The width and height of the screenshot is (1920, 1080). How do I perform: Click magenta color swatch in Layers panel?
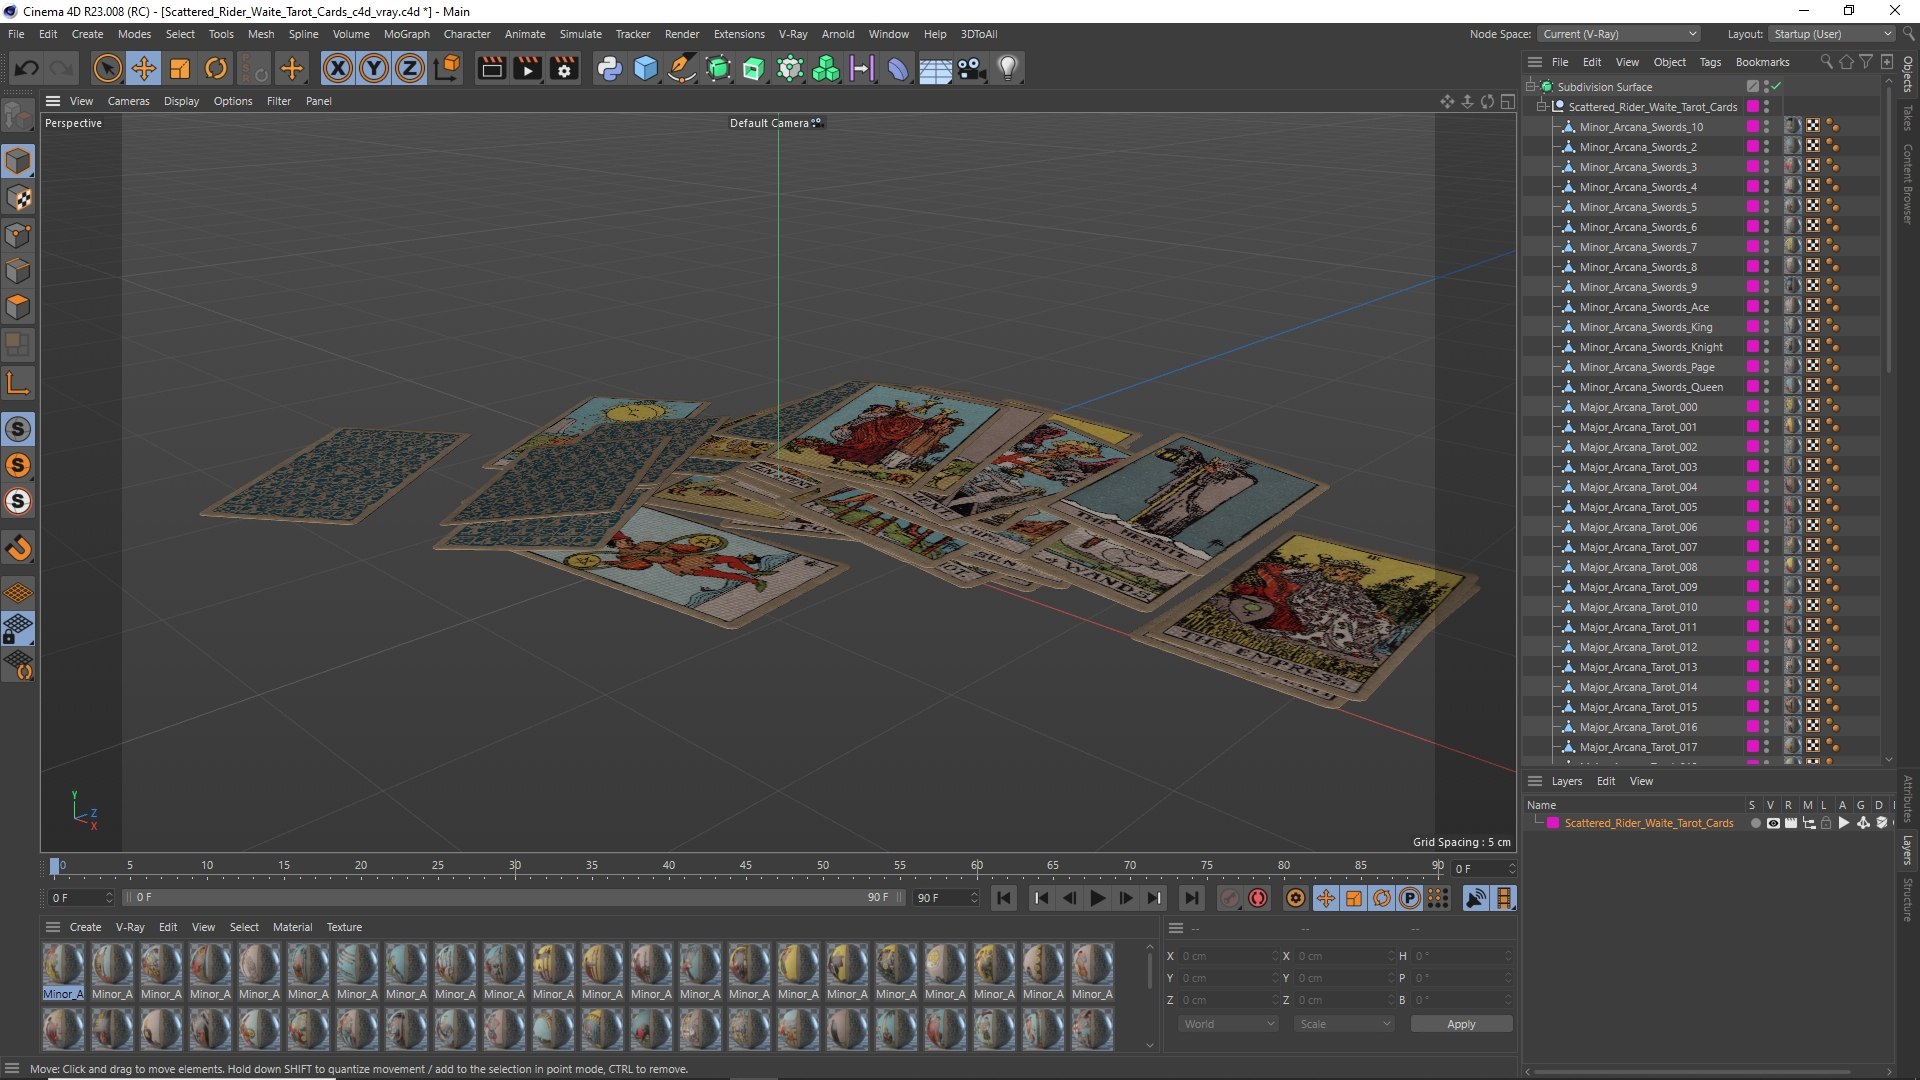[x=1553, y=823]
